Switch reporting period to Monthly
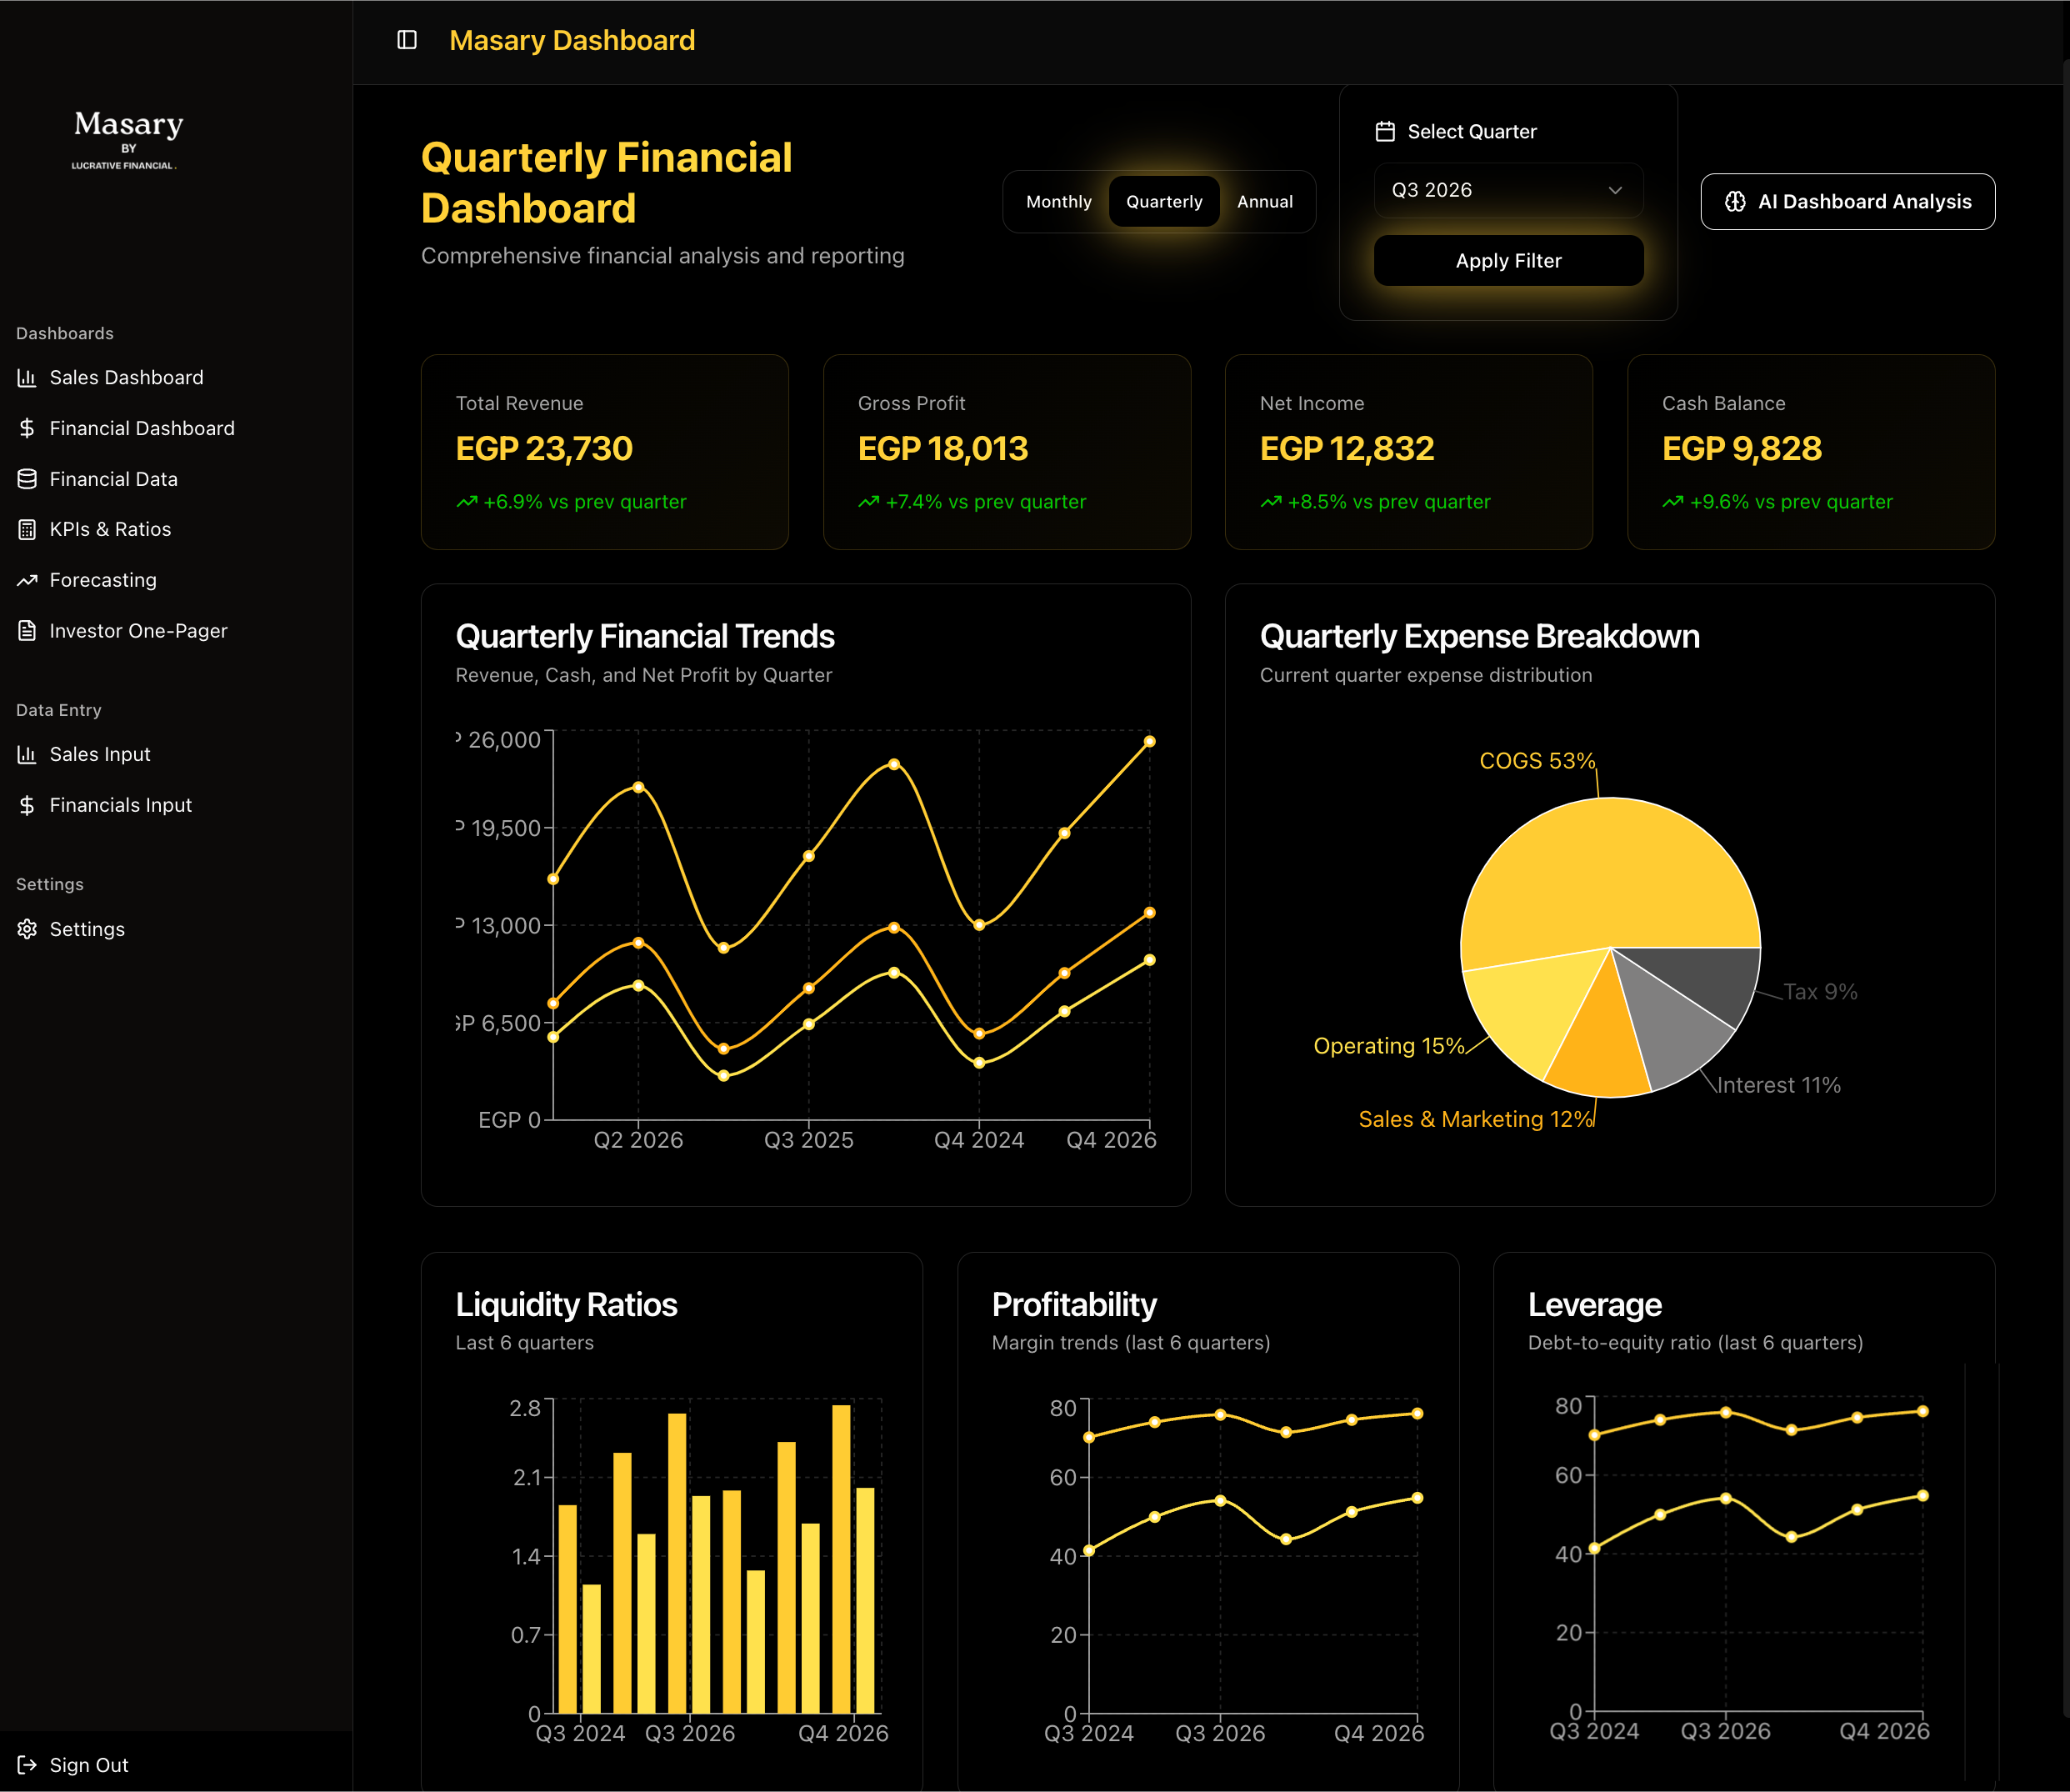This screenshot has height=1792, width=2070. 1059,201
